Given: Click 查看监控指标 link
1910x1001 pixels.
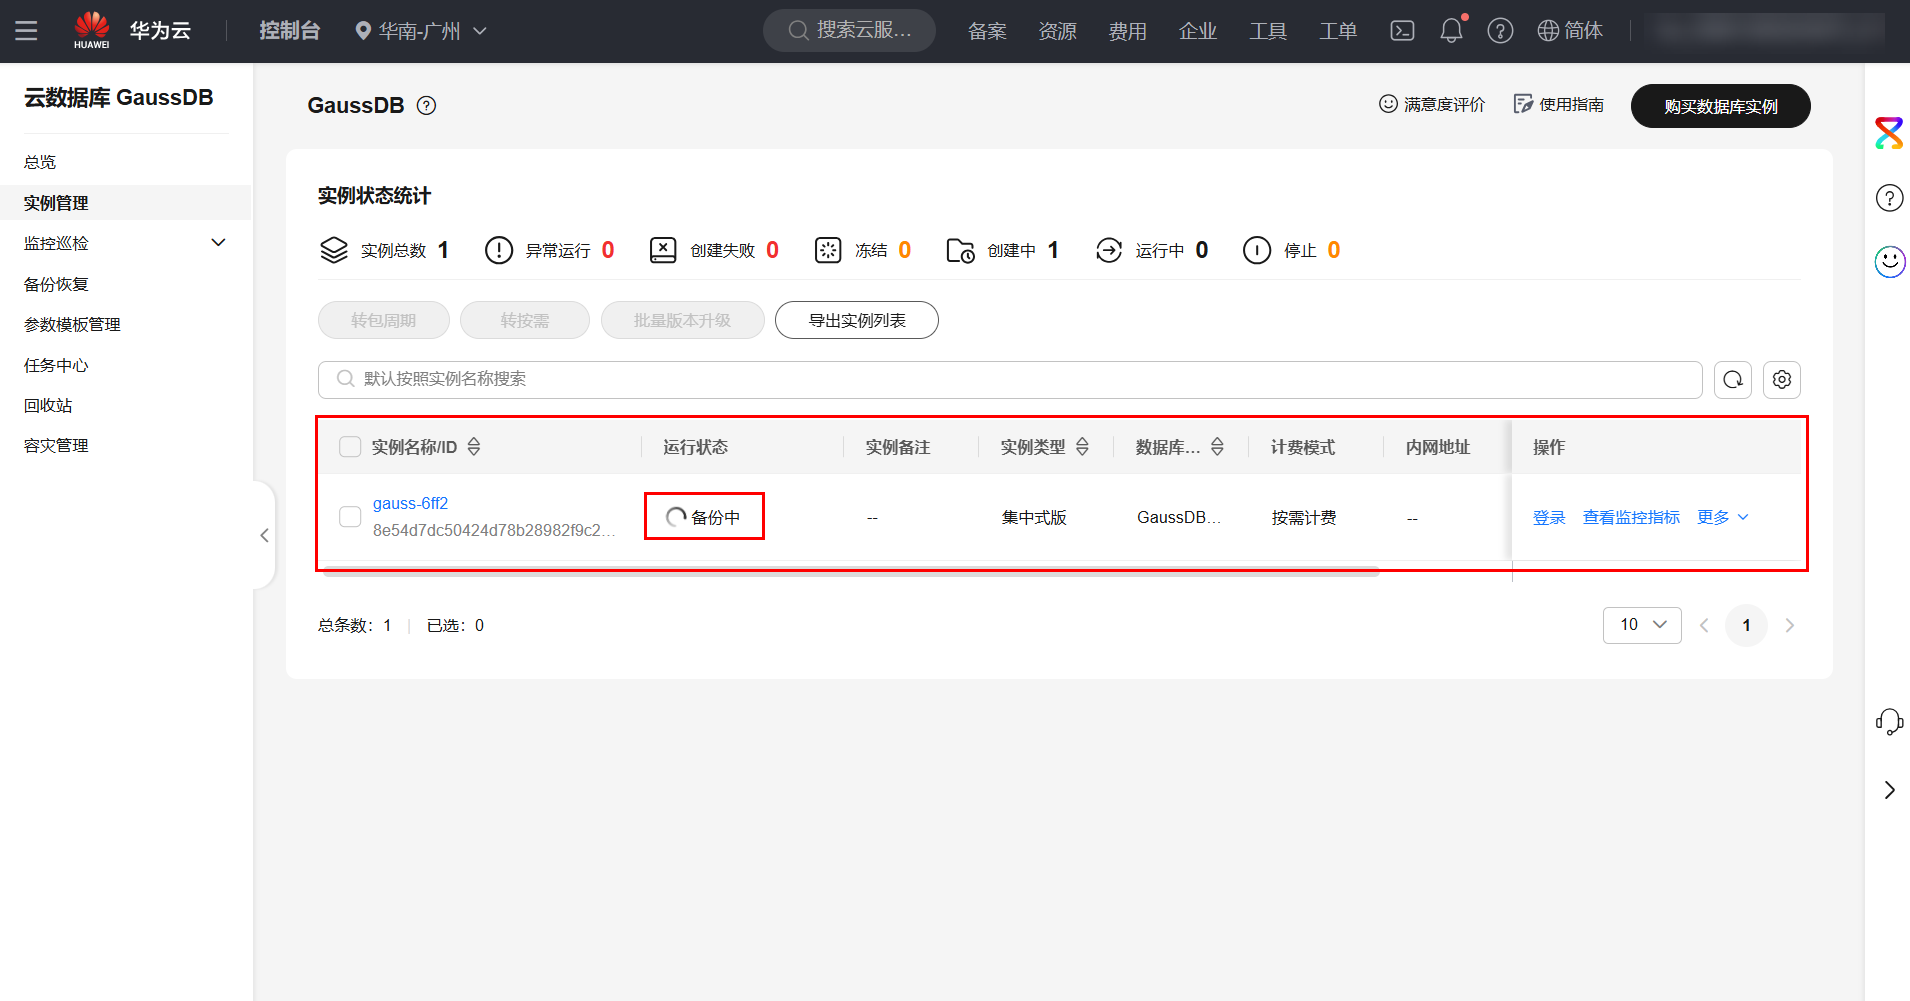Looking at the screenshot, I should tap(1631, 517).
